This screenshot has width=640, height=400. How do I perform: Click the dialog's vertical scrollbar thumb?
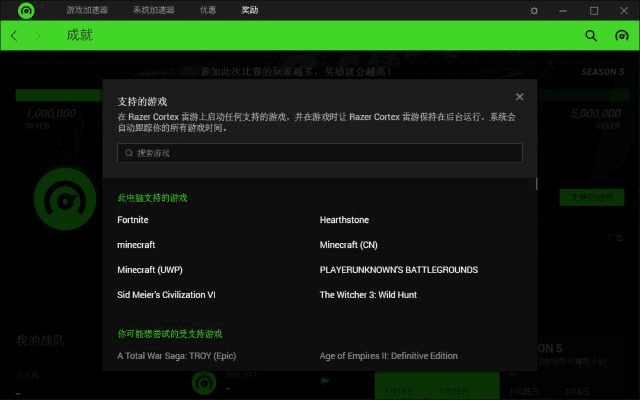(x=536, y=184)
